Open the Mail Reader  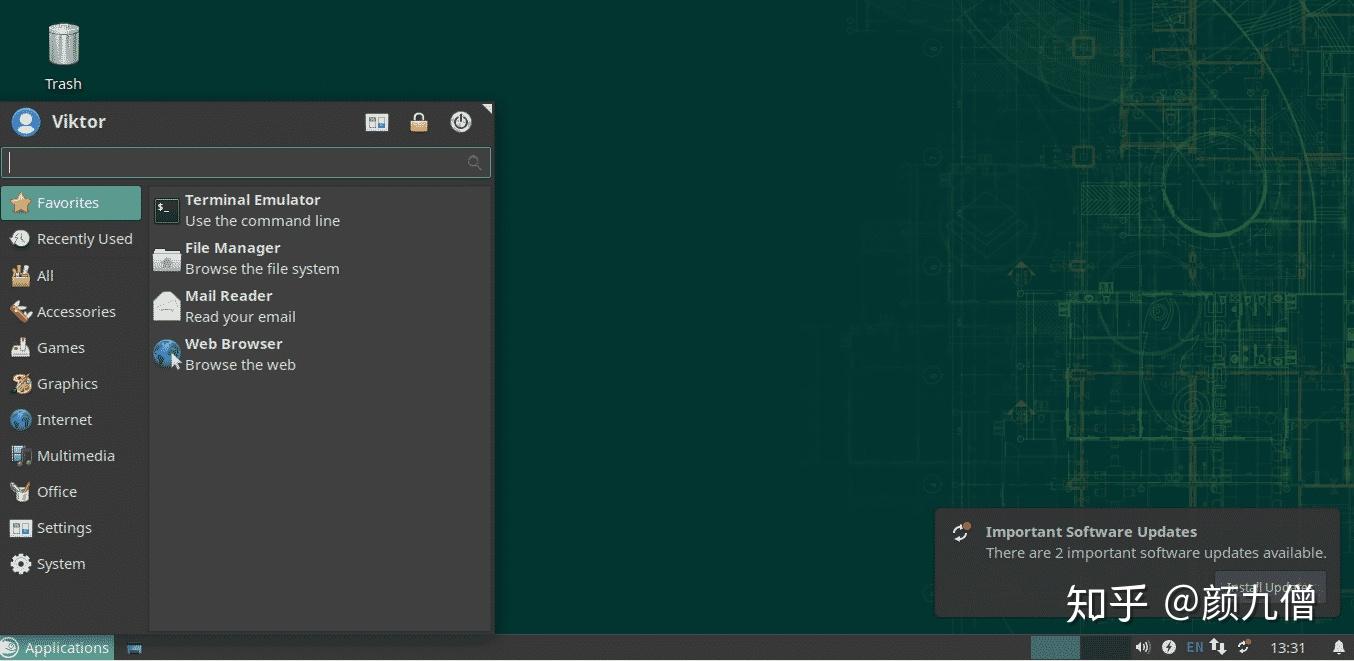tap(228, 305)
